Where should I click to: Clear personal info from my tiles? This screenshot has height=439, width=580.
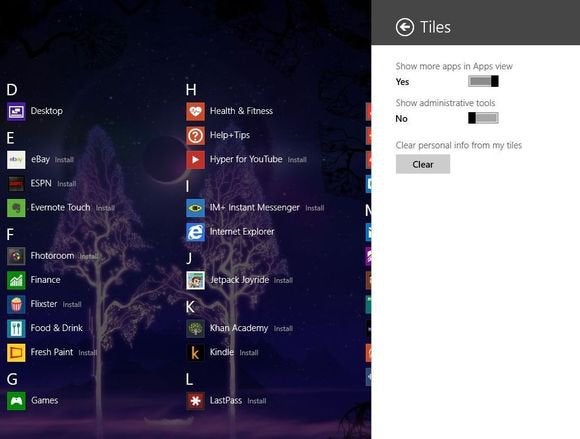423,164
